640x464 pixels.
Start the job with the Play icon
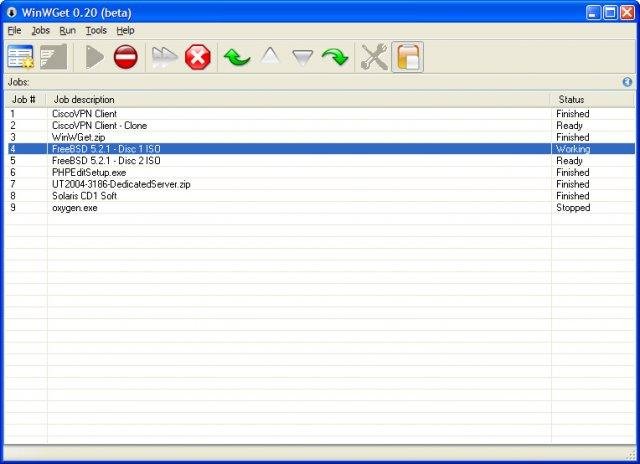pyautogui.click(x=95, y=57)
